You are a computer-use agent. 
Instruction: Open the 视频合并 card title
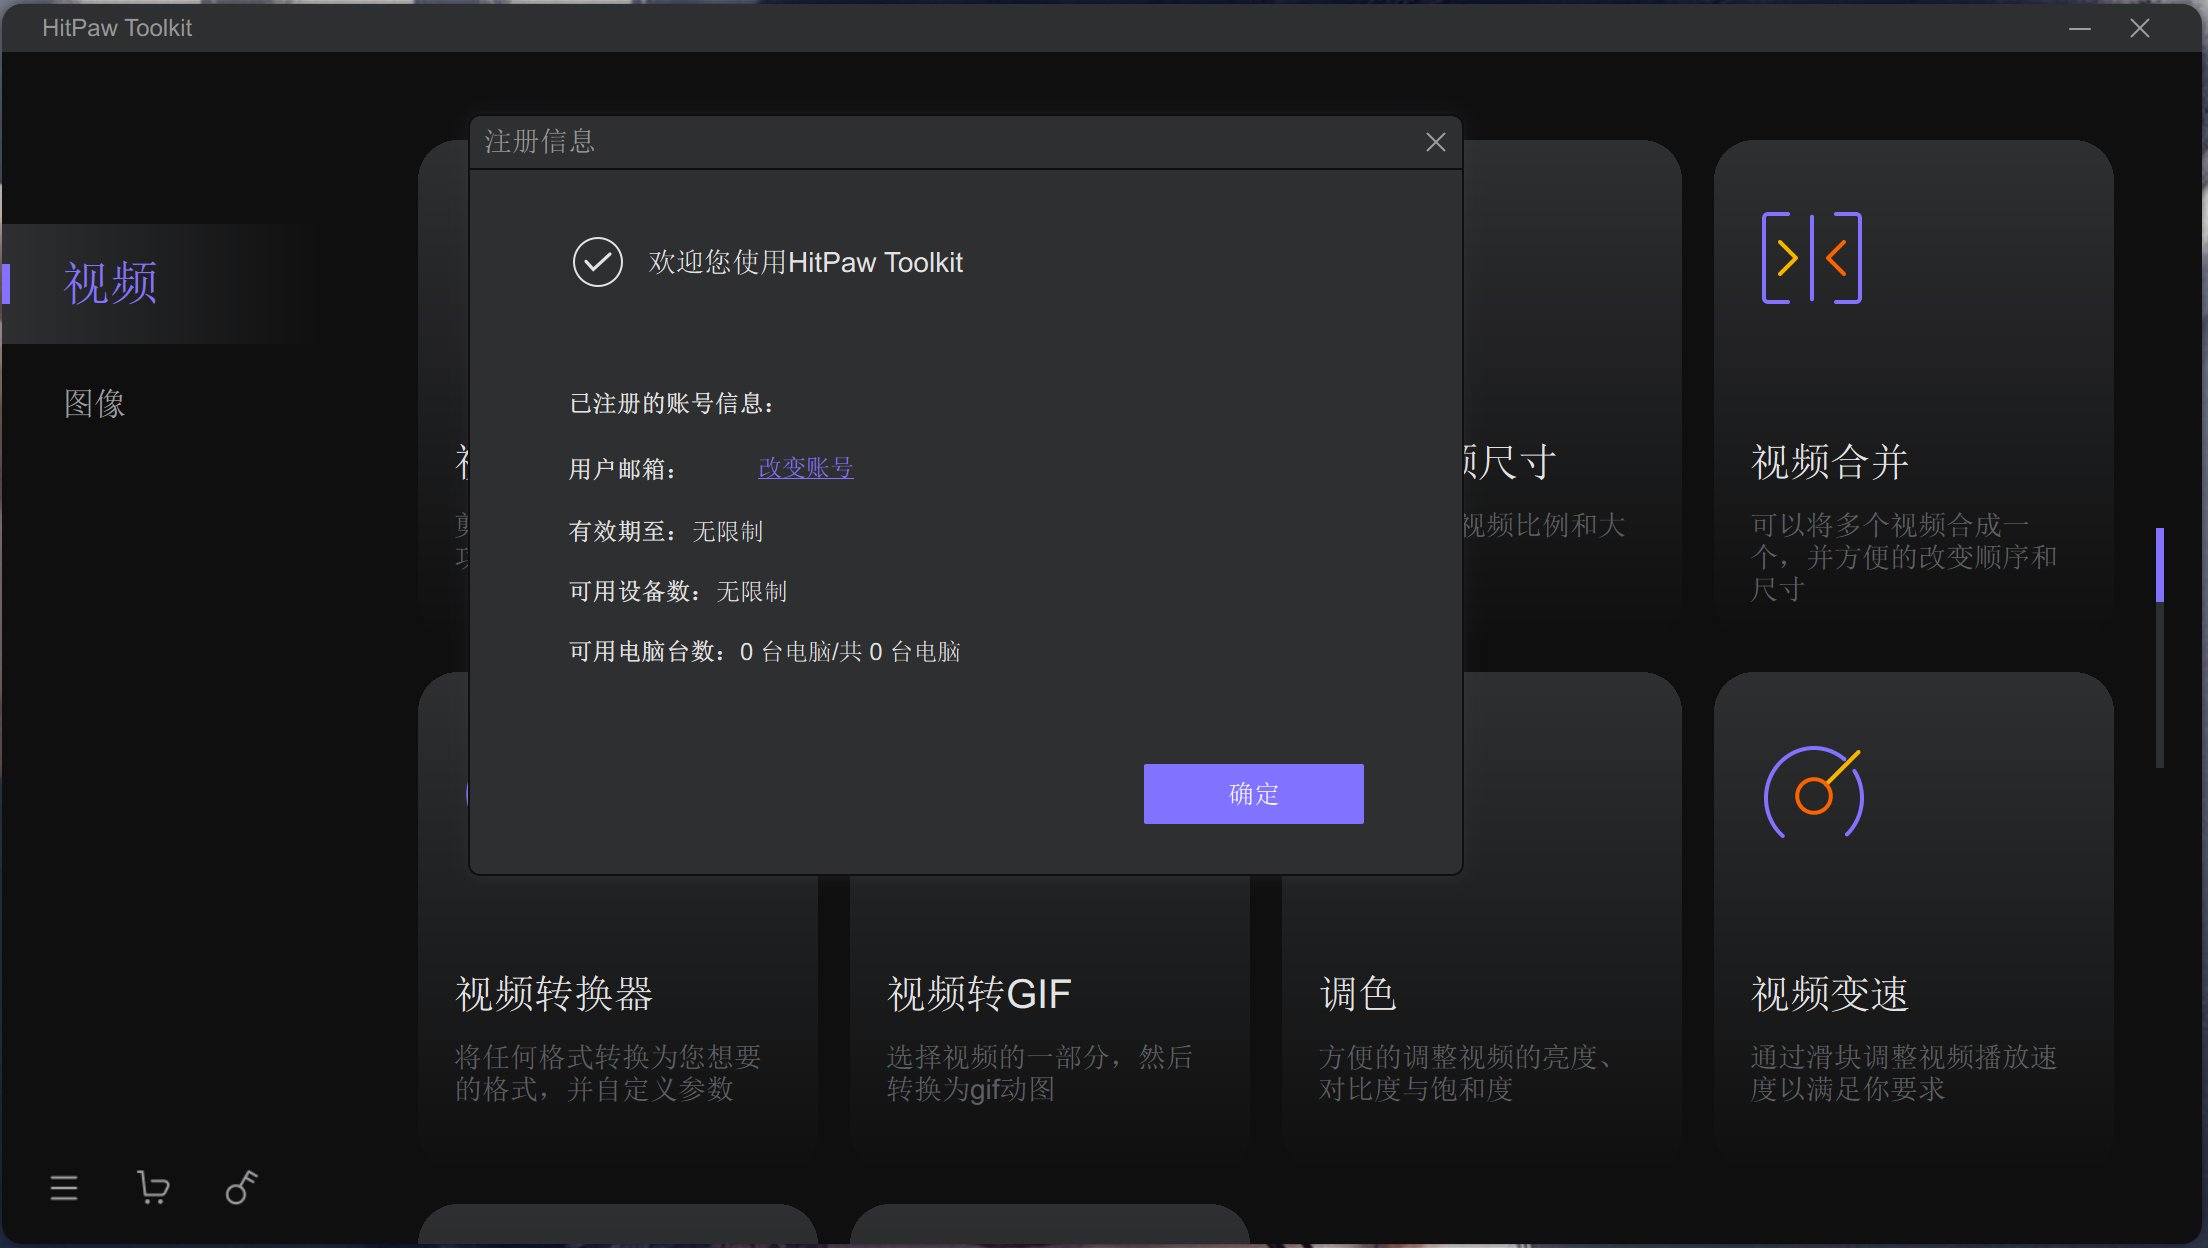1829,462
